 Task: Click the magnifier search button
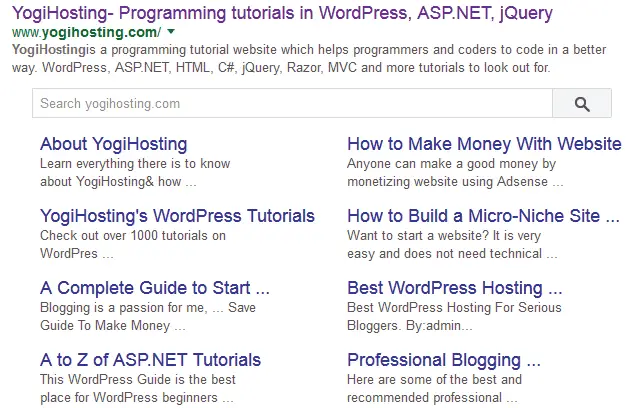582,104
